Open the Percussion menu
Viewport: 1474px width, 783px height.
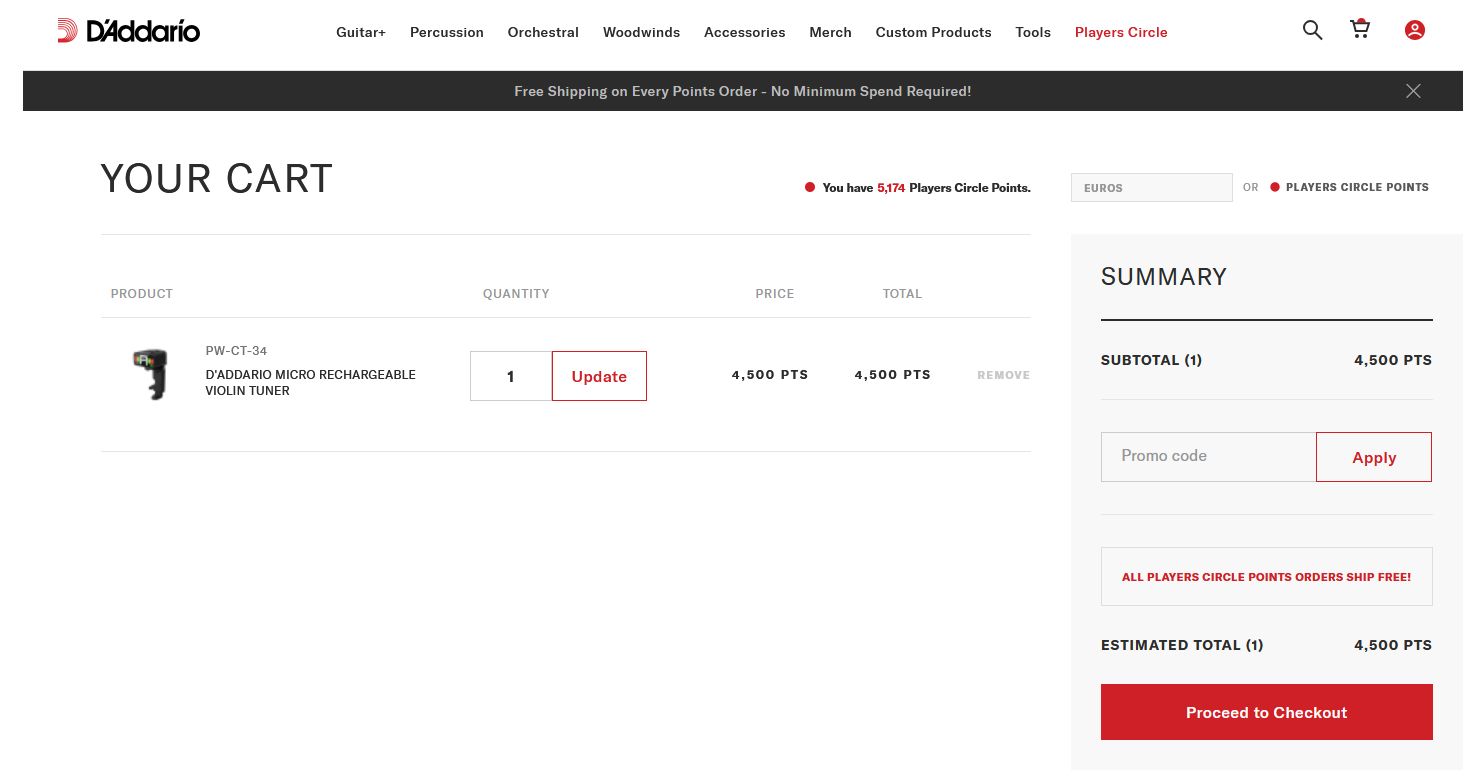tap(447, 32)
